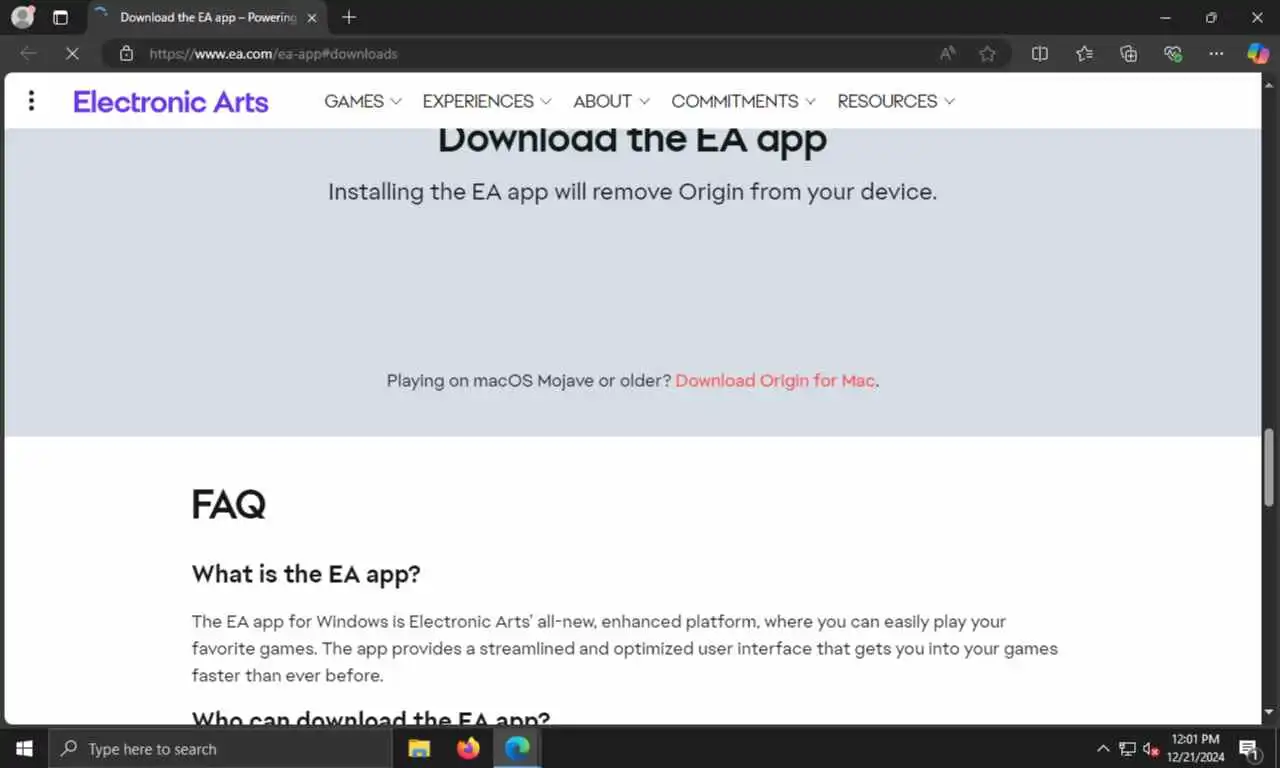
Task: Open File Explorer from taskbar
Action: coord(419,748)
